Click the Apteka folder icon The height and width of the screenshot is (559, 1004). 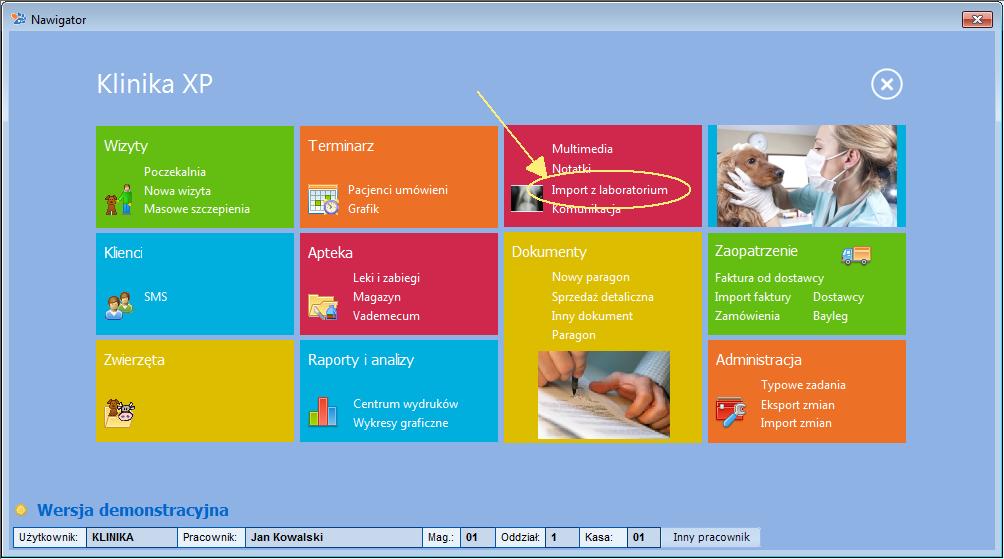click(x=323, y=307)
